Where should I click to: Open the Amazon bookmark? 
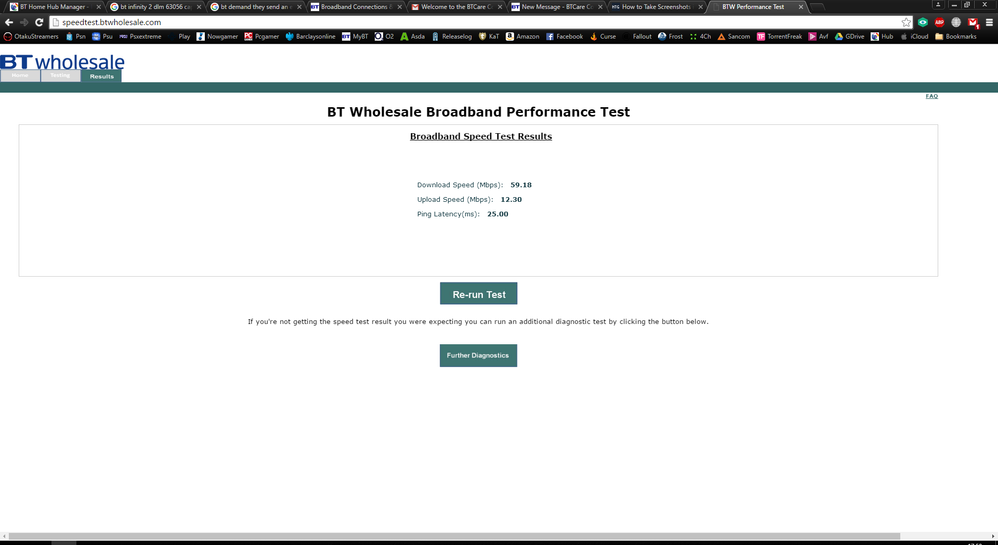[x=523, y=37]
